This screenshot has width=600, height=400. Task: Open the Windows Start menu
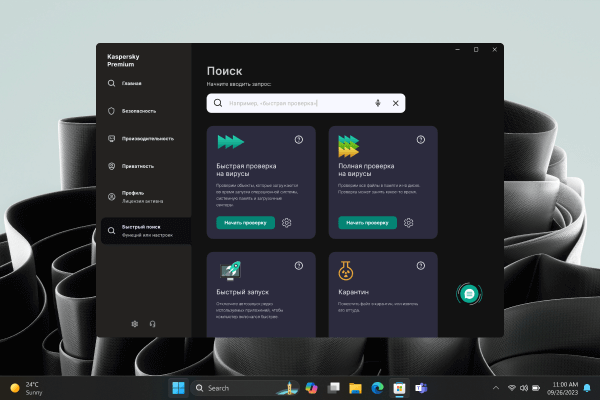(178, 388)
